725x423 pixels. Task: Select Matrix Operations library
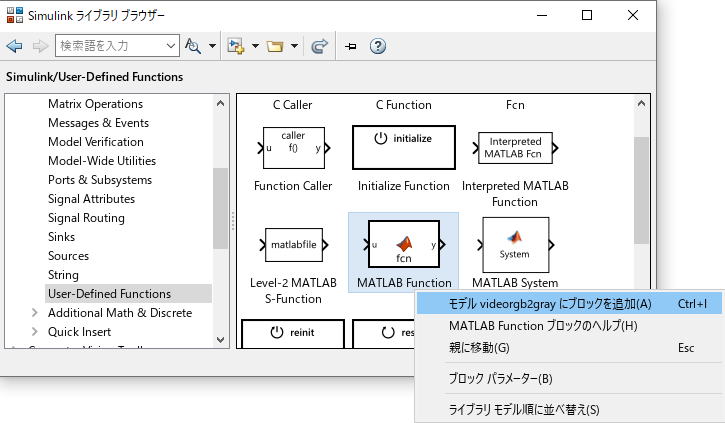95,104
